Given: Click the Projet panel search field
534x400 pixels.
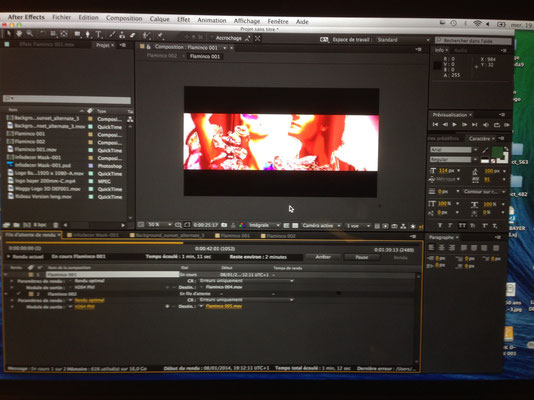Looking at the screenshot, I should coord(67,99).
